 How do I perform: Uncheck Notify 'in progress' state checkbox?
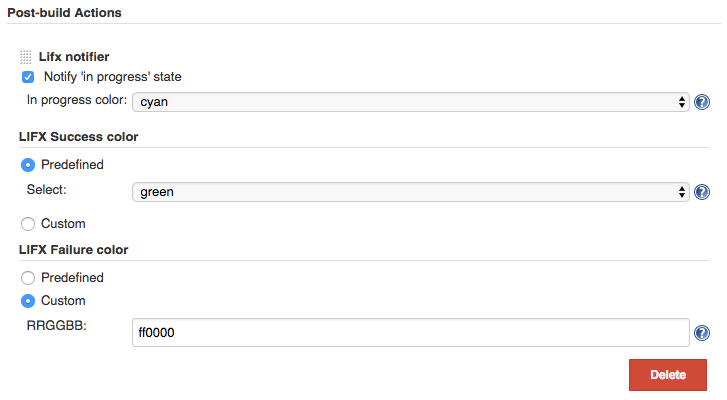[x=28, y=77]
